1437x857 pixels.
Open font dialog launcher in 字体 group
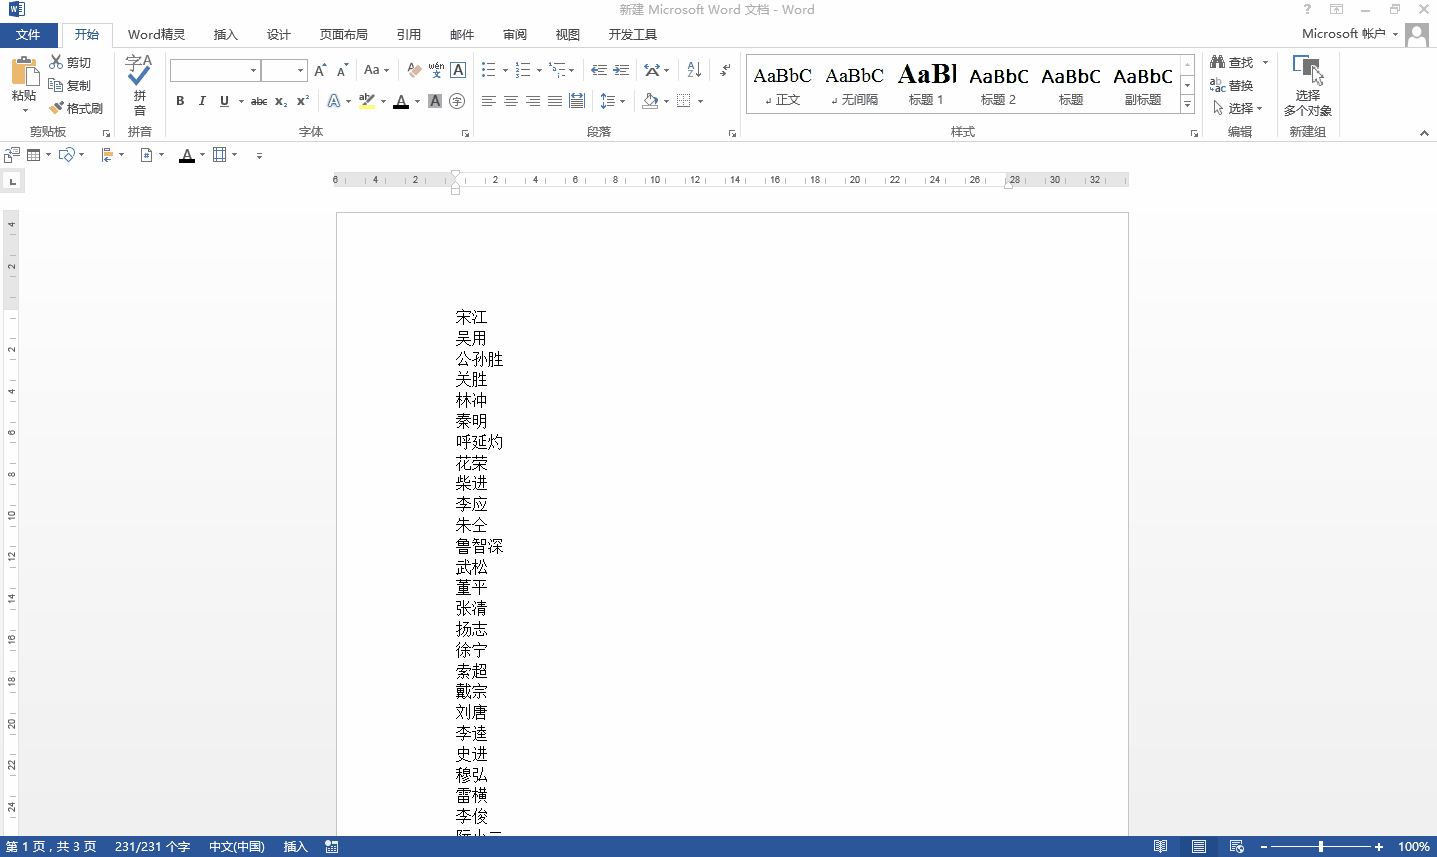coord(465,133)
